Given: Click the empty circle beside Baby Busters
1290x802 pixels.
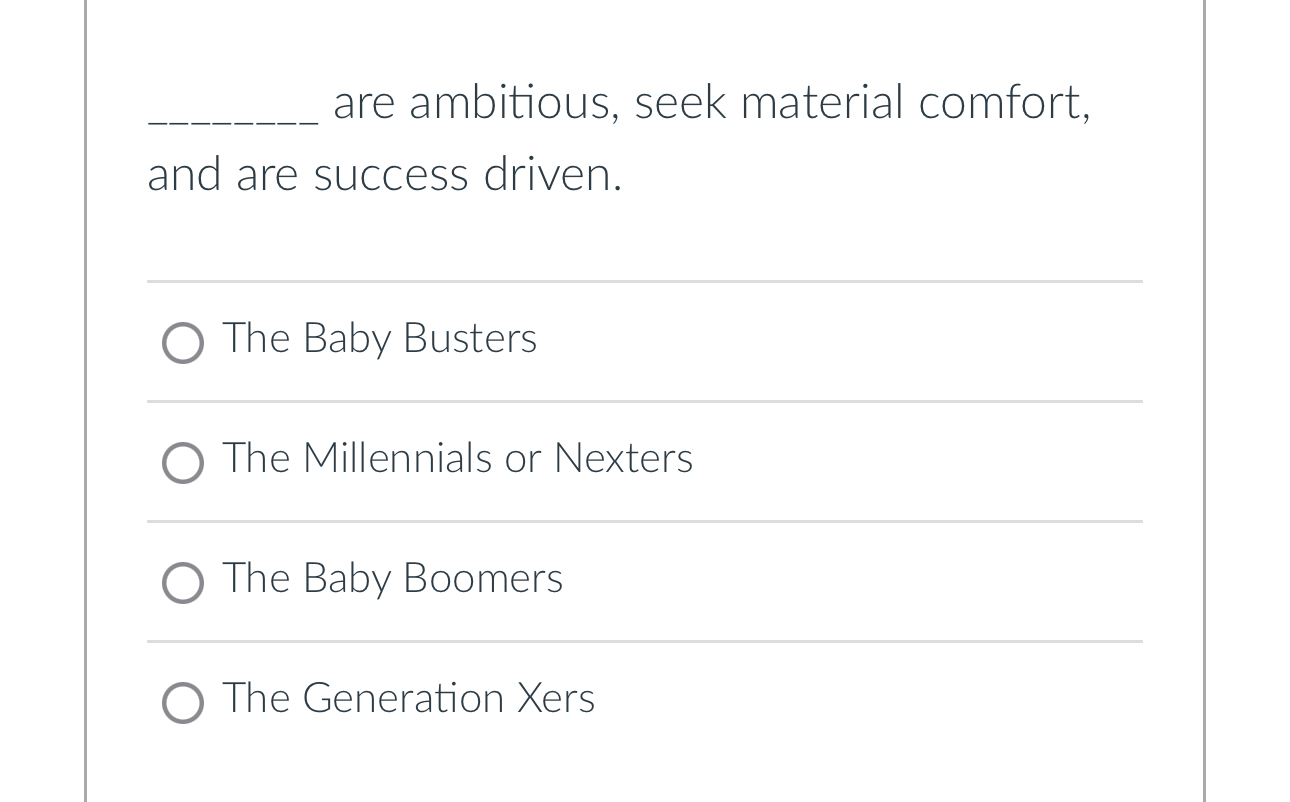Looking at the screenshot, I should click(x=183, y=343).
